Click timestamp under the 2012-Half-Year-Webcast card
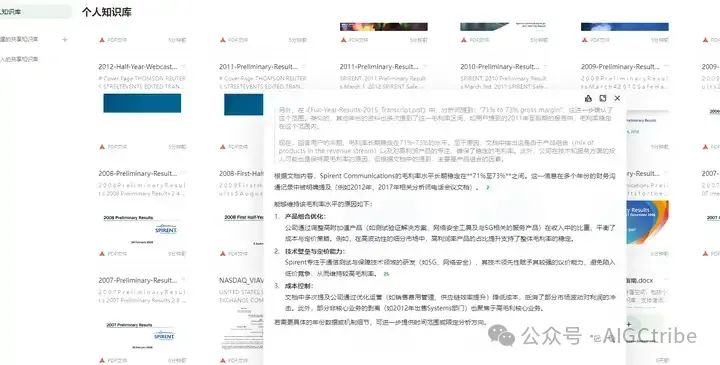This screenshot has width=720, height=365. tap(177, 147)
